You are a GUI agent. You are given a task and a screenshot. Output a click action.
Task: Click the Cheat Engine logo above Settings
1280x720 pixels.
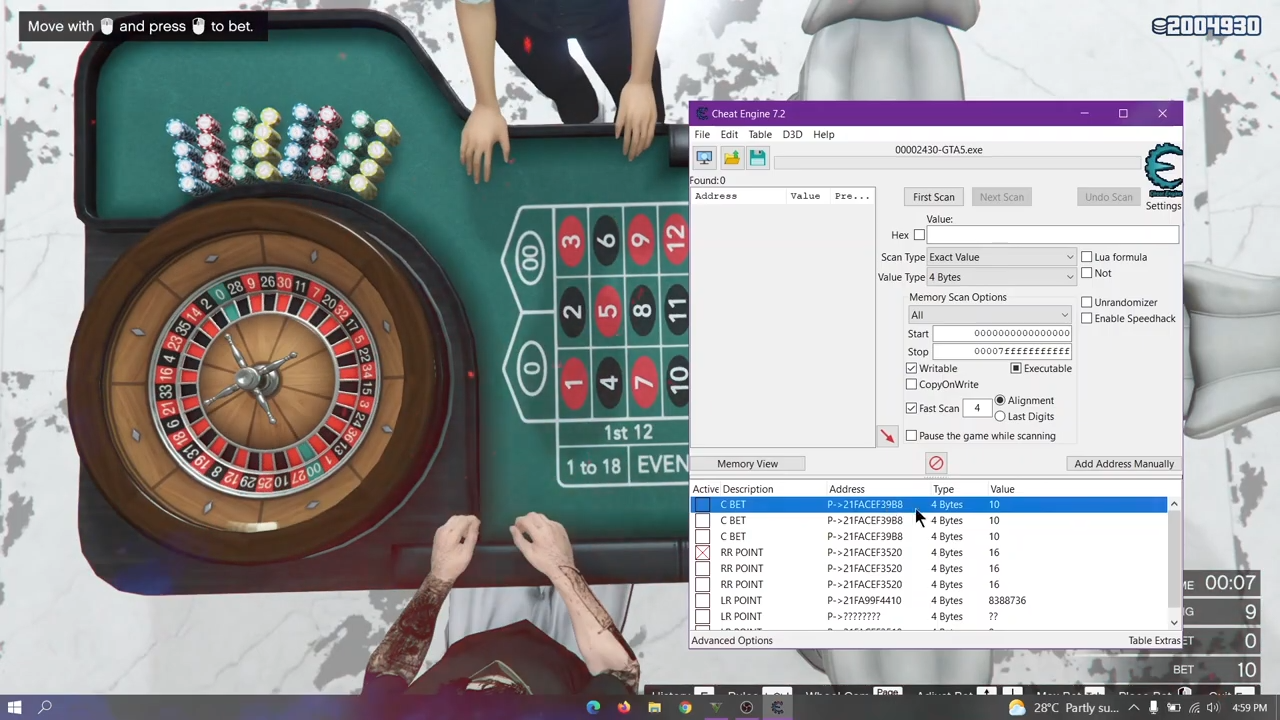pos(1163,170)
